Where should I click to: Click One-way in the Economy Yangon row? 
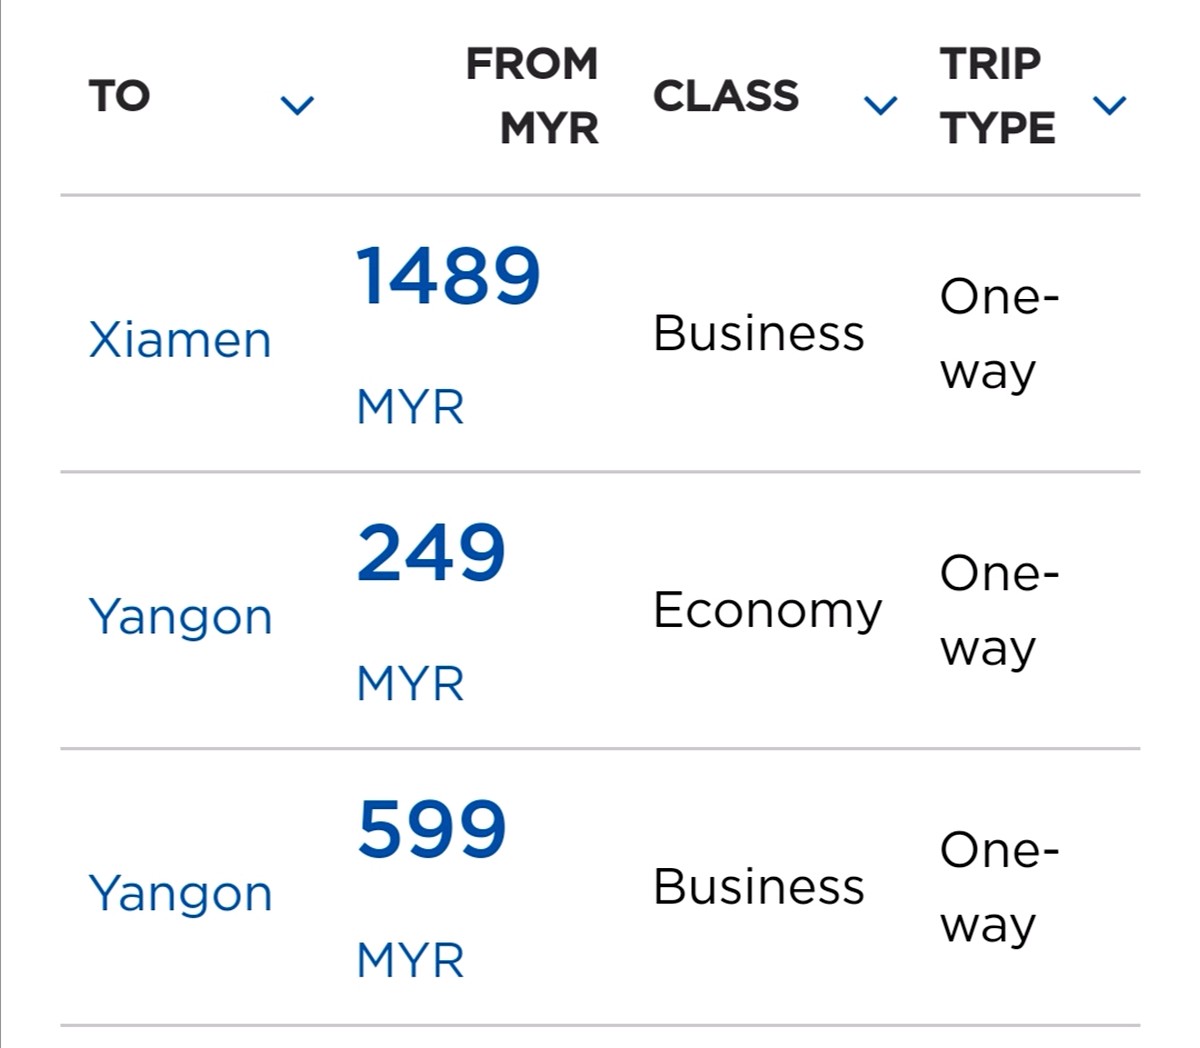pos(999,612)
